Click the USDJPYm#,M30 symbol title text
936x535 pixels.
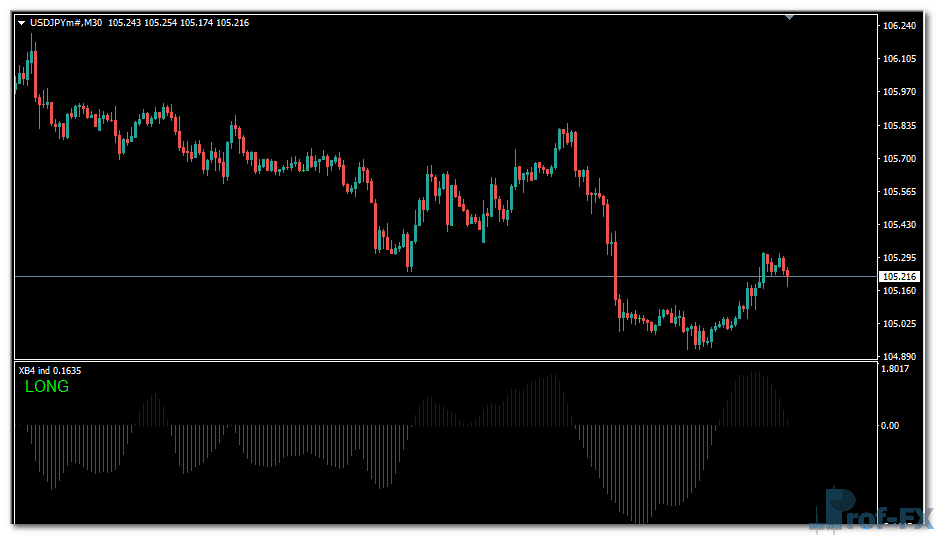(66, 22)
